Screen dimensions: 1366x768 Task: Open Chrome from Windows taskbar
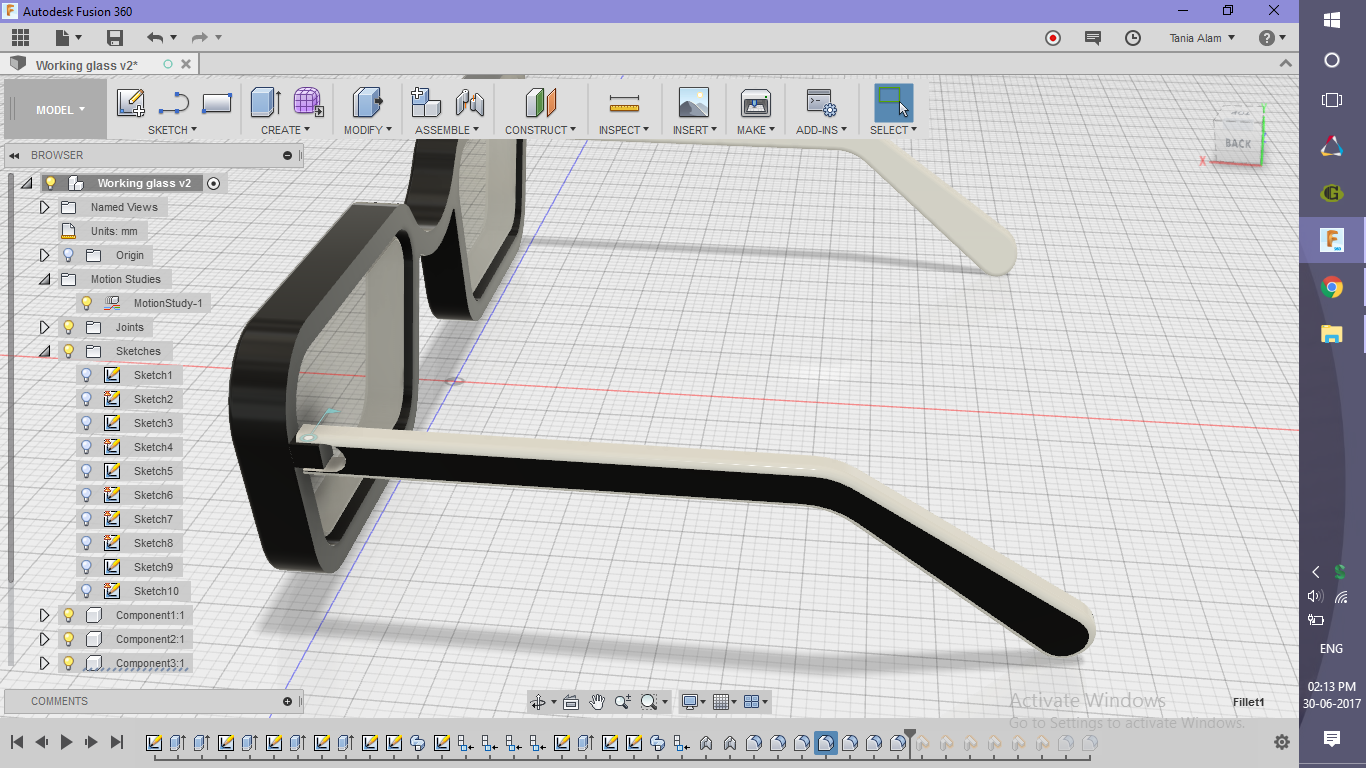pyautogui.click(x=1332, y=288)
